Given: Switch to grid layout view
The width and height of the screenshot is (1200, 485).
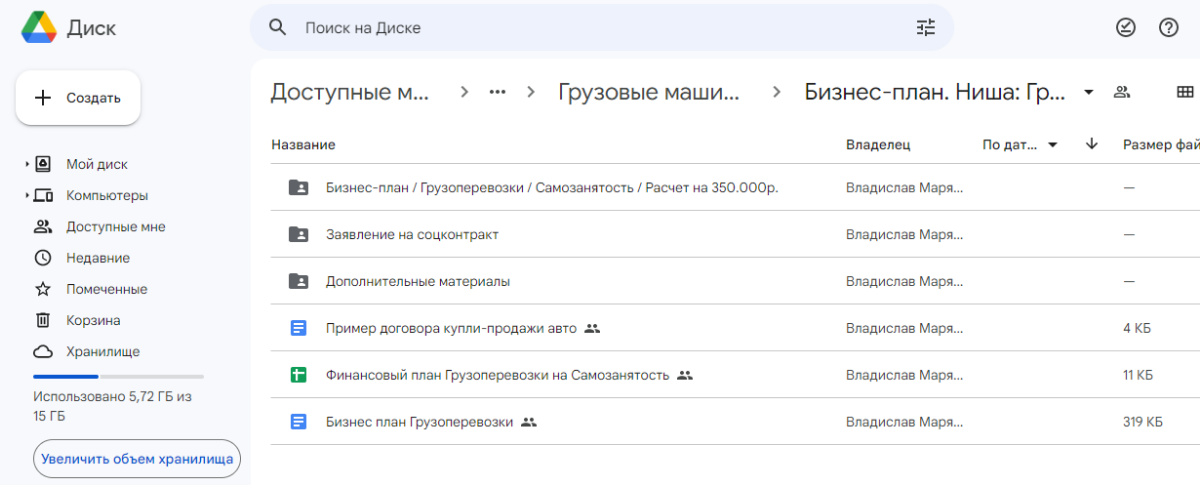Looking at the screenshot, I should point(1185,93).
